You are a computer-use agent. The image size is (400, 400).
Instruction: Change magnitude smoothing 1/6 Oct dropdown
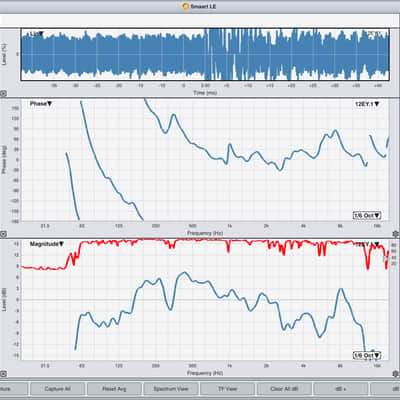(x=367, y=356)
